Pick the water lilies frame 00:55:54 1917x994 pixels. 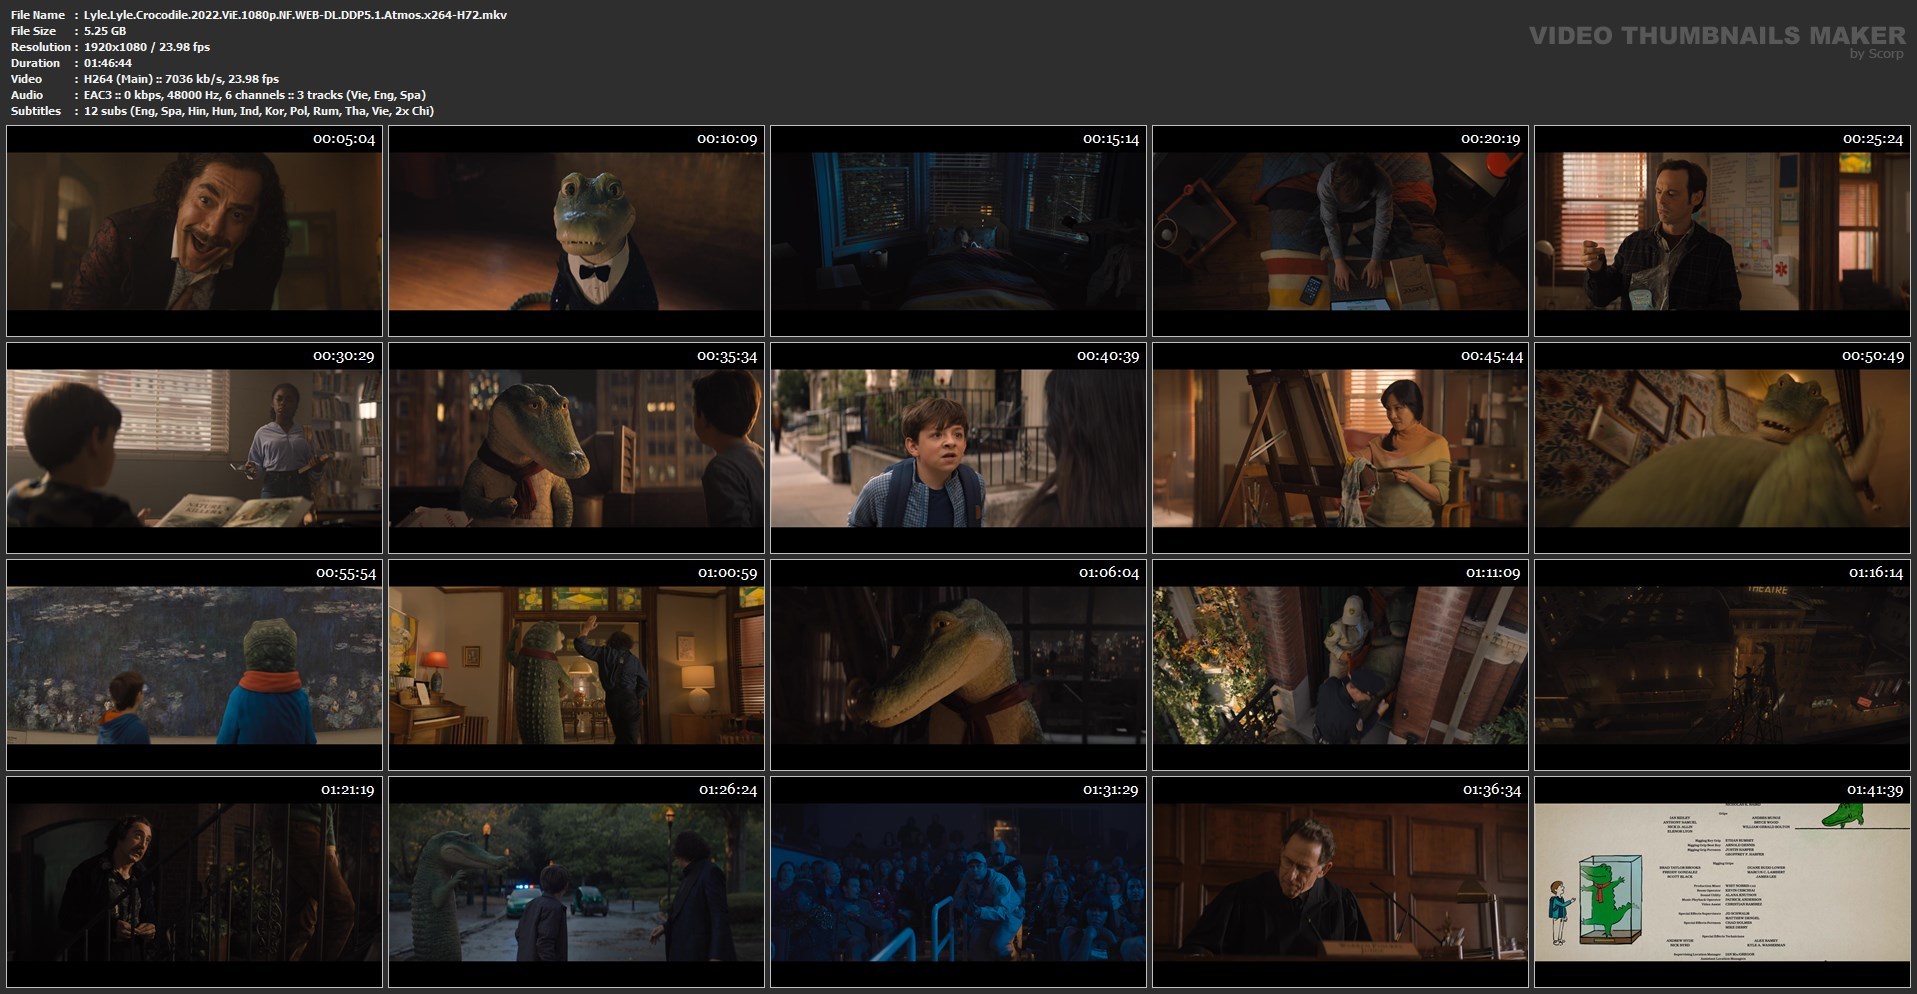pyautogui.click(x=194, y=665)
